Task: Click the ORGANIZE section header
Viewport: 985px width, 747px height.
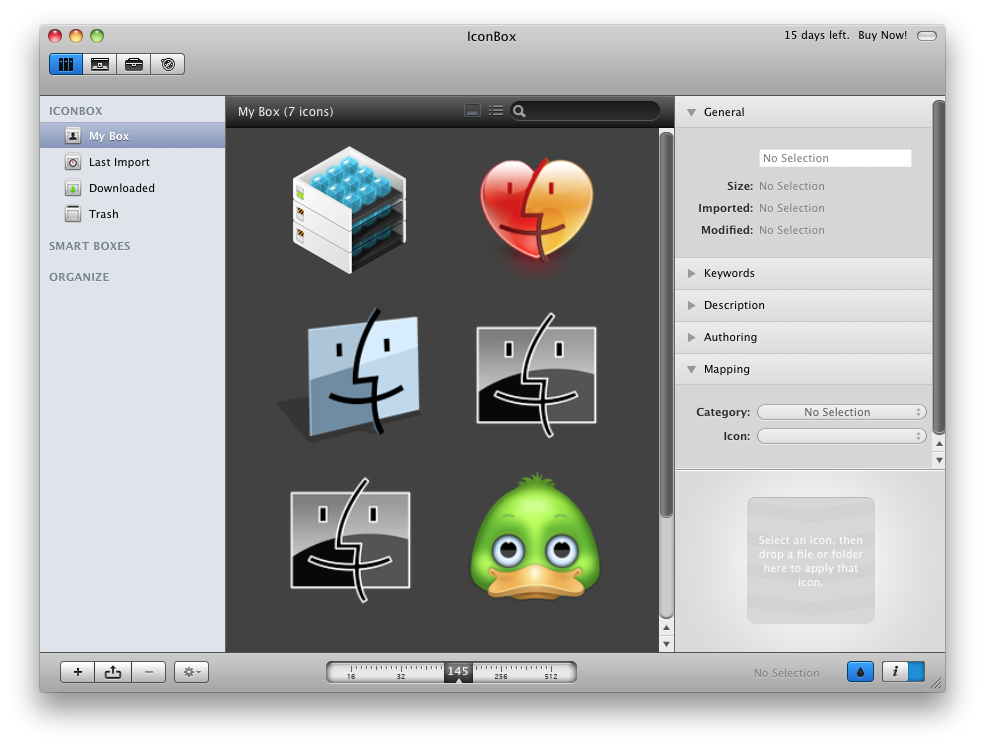Action: (x=79, y=277)
